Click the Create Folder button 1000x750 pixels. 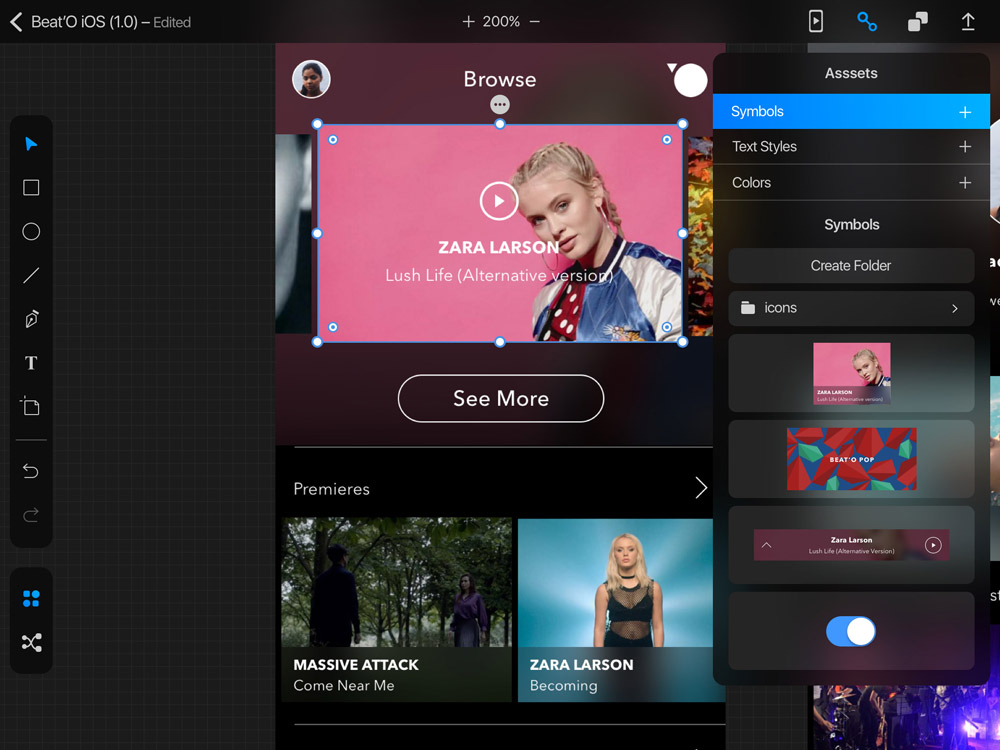coord(851,265)
